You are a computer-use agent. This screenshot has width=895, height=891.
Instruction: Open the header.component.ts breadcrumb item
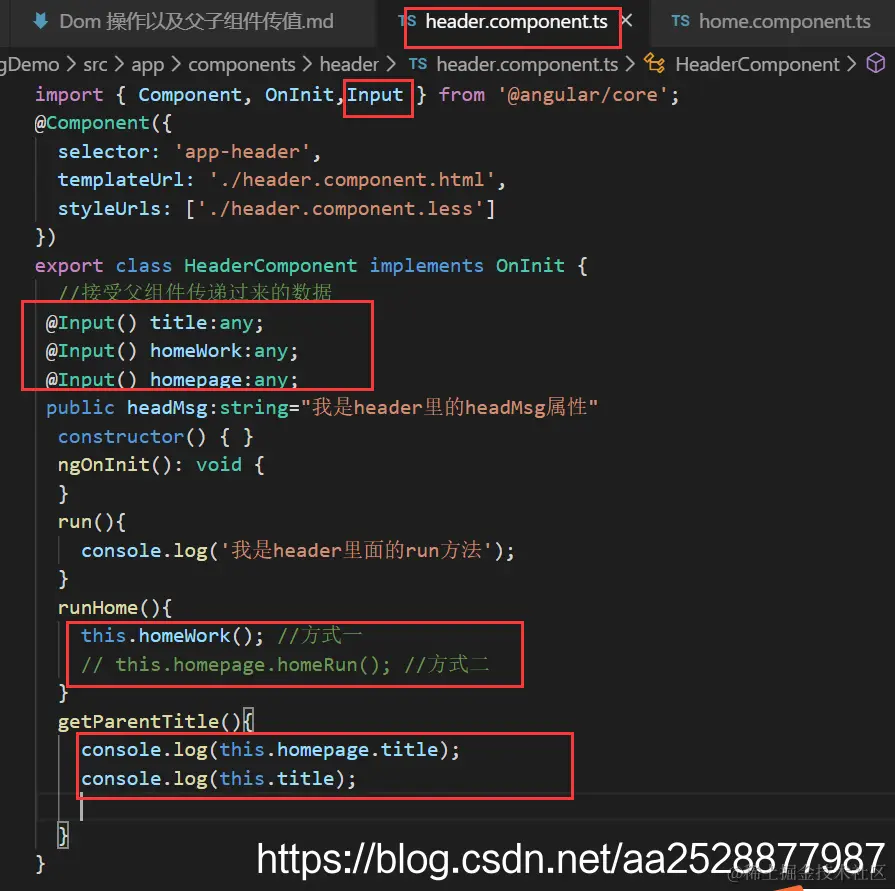(x=527, y=64)
